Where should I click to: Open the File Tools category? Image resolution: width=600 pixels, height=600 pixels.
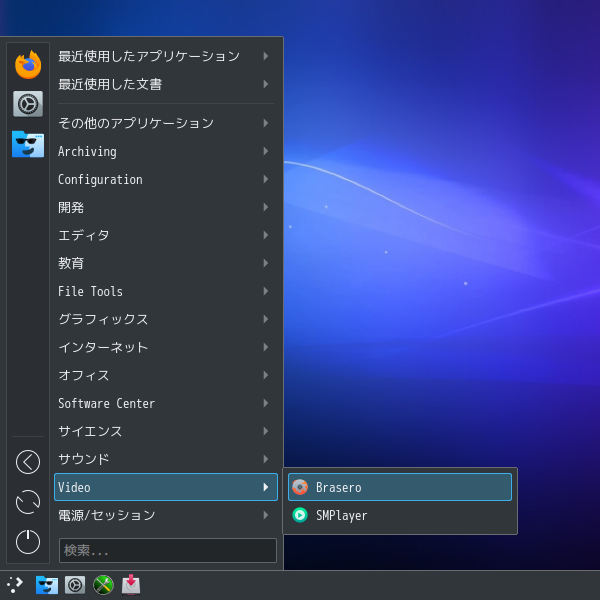166,291
